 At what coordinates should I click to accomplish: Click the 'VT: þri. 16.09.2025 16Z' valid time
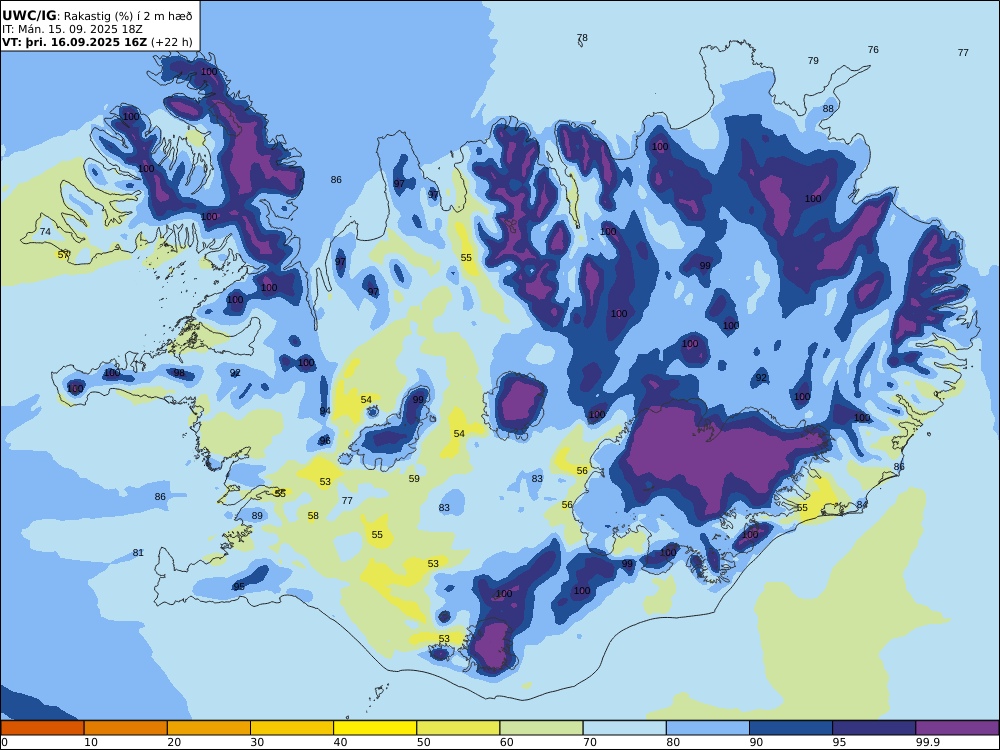point(74,42)
